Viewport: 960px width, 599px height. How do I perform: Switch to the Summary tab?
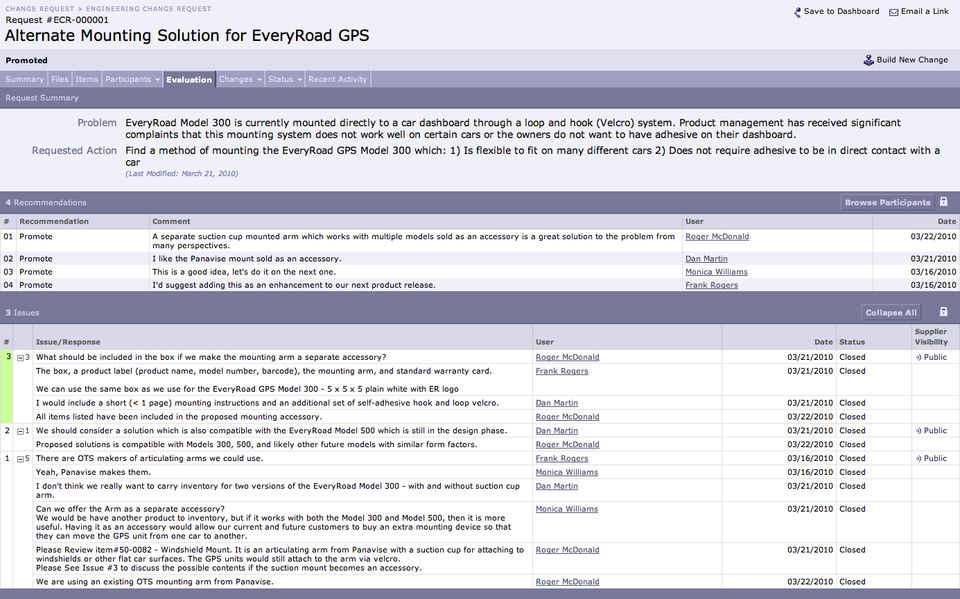click(24, 79)
